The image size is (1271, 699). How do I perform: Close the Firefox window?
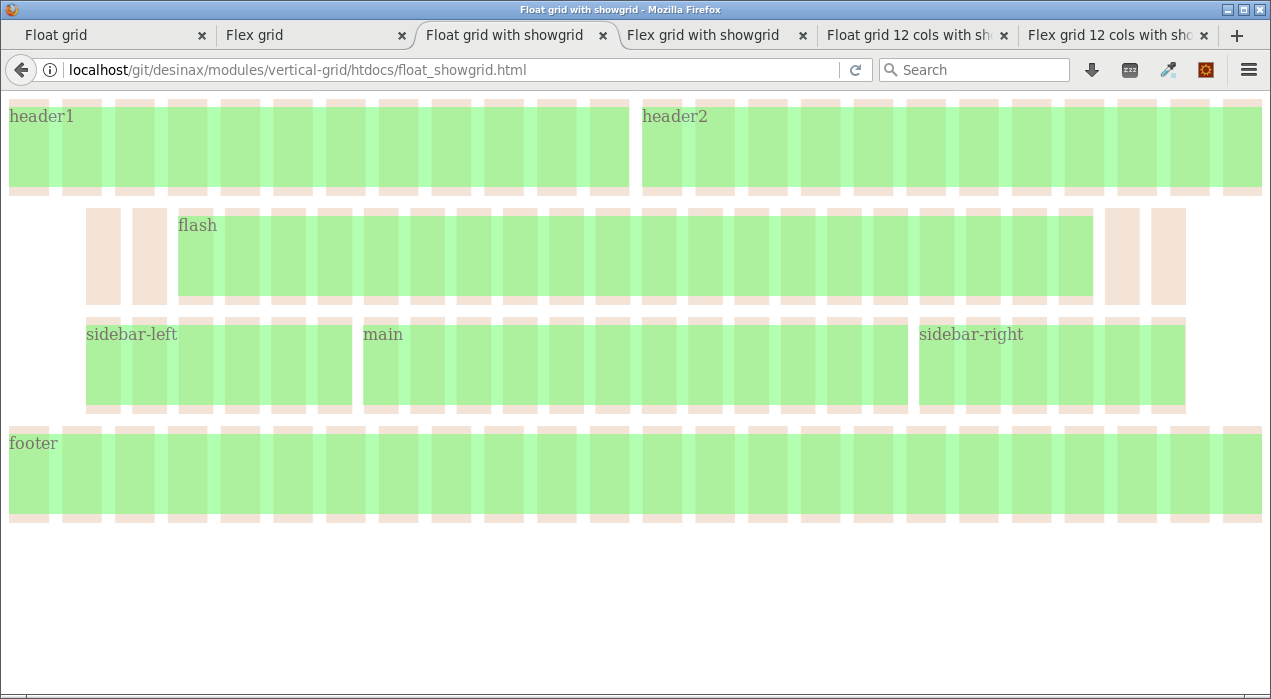(x=1259, y=10)
